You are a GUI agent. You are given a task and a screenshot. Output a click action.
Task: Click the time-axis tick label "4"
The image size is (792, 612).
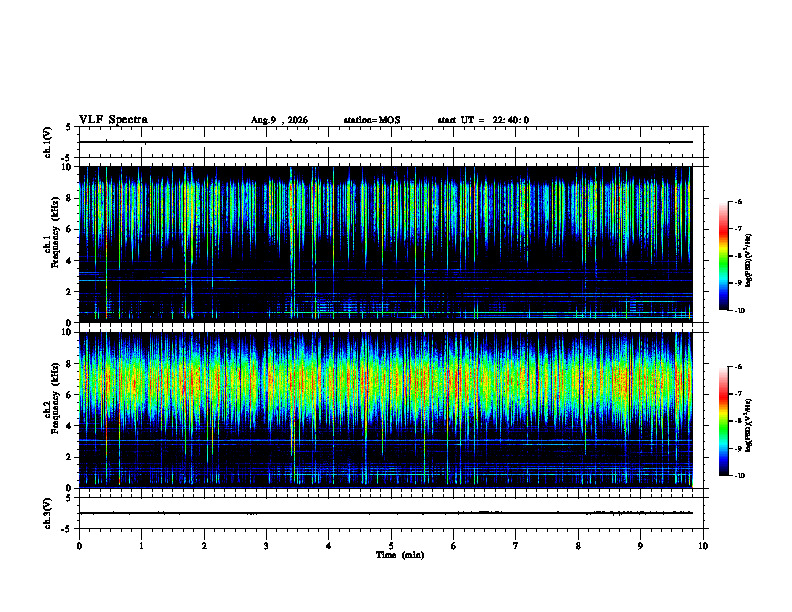pyautogui.click(x=329, y=546)
